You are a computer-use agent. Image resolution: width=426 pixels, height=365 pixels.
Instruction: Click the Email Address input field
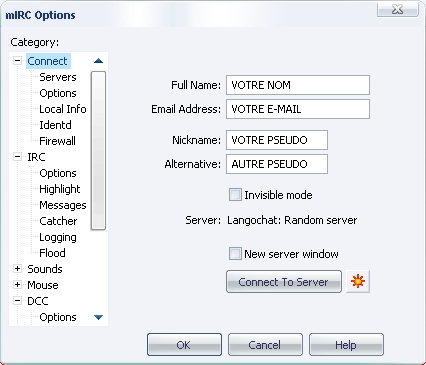coord(298,109)
